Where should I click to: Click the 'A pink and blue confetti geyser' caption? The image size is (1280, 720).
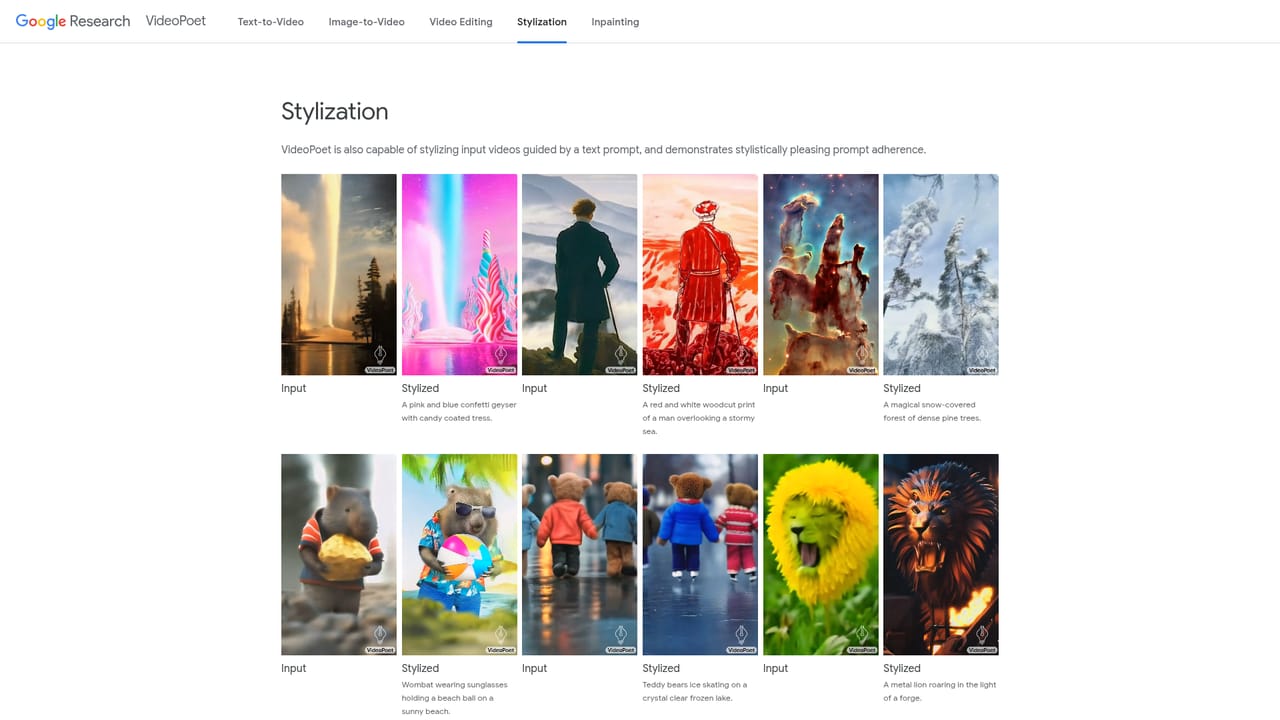(459, 411)
